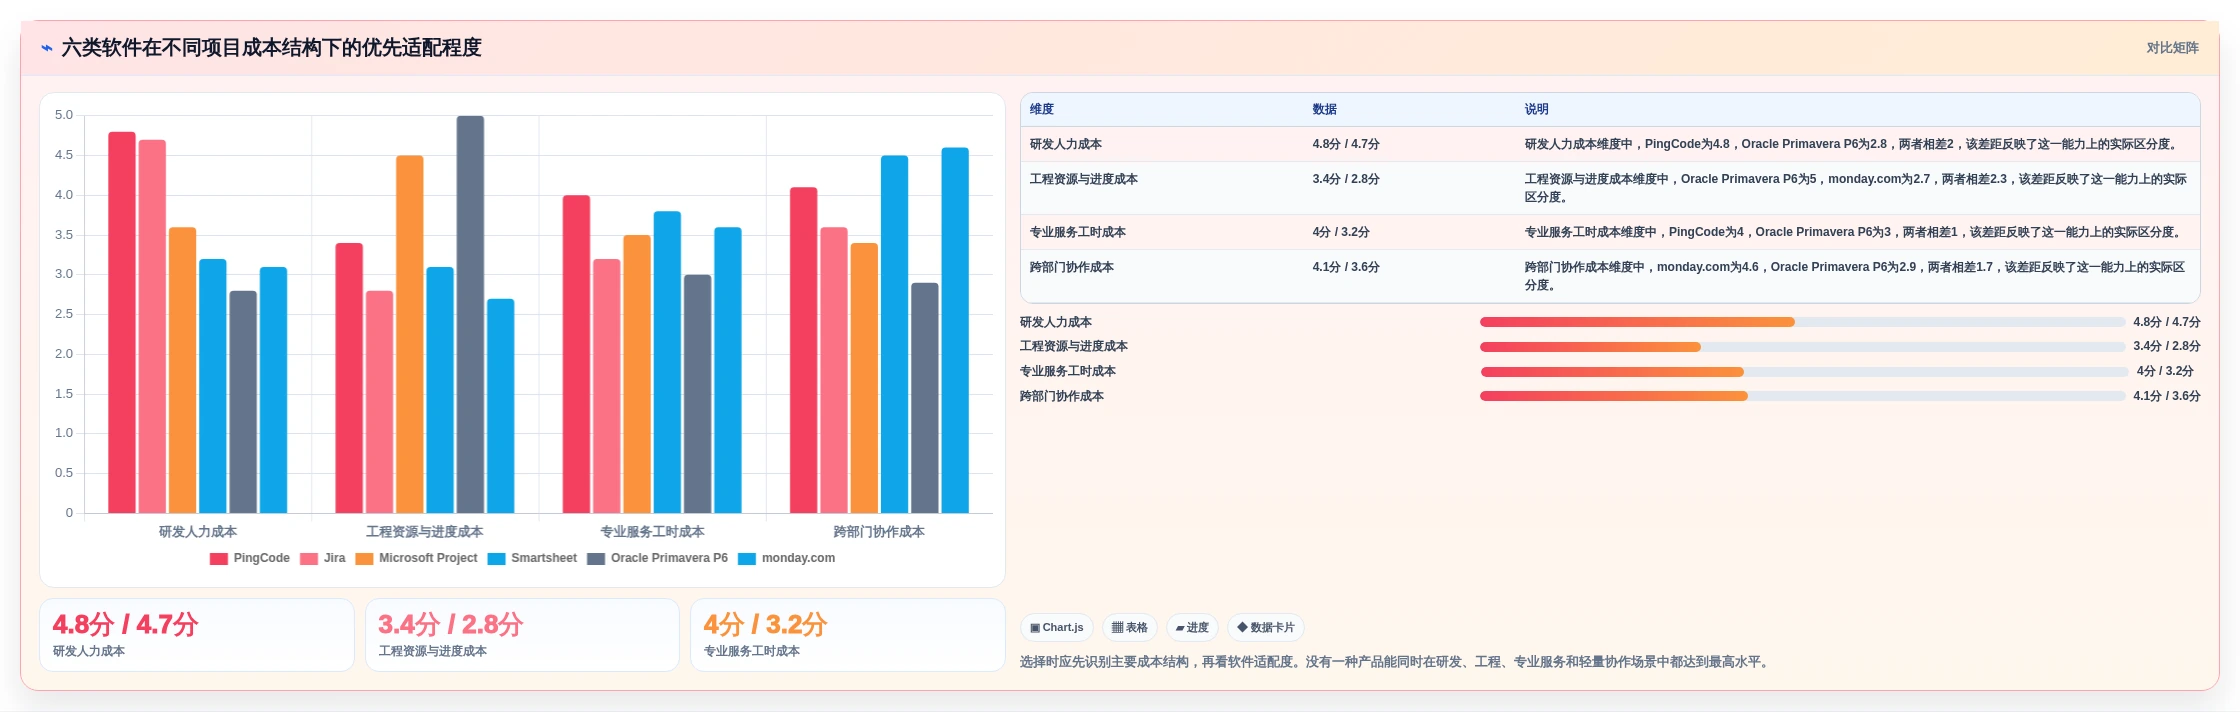Click the 跨部门协作成本 x-axis label
Image resolution: width=2240 pixels, height=712 pixels.
click(879, 532)
